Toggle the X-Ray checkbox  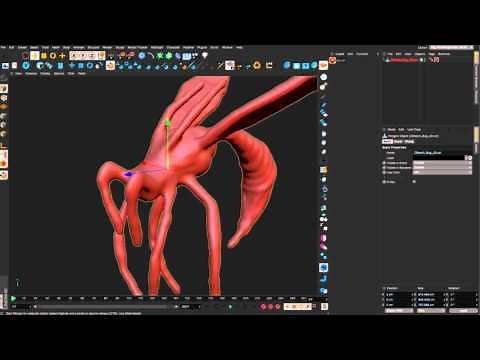pyautogui.click(x=414, y=182)
